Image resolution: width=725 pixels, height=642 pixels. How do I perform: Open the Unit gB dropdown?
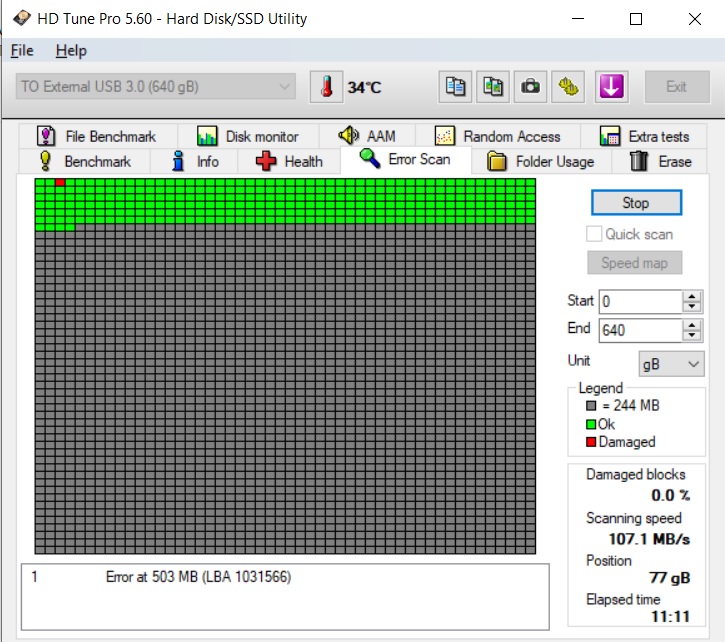671,364
